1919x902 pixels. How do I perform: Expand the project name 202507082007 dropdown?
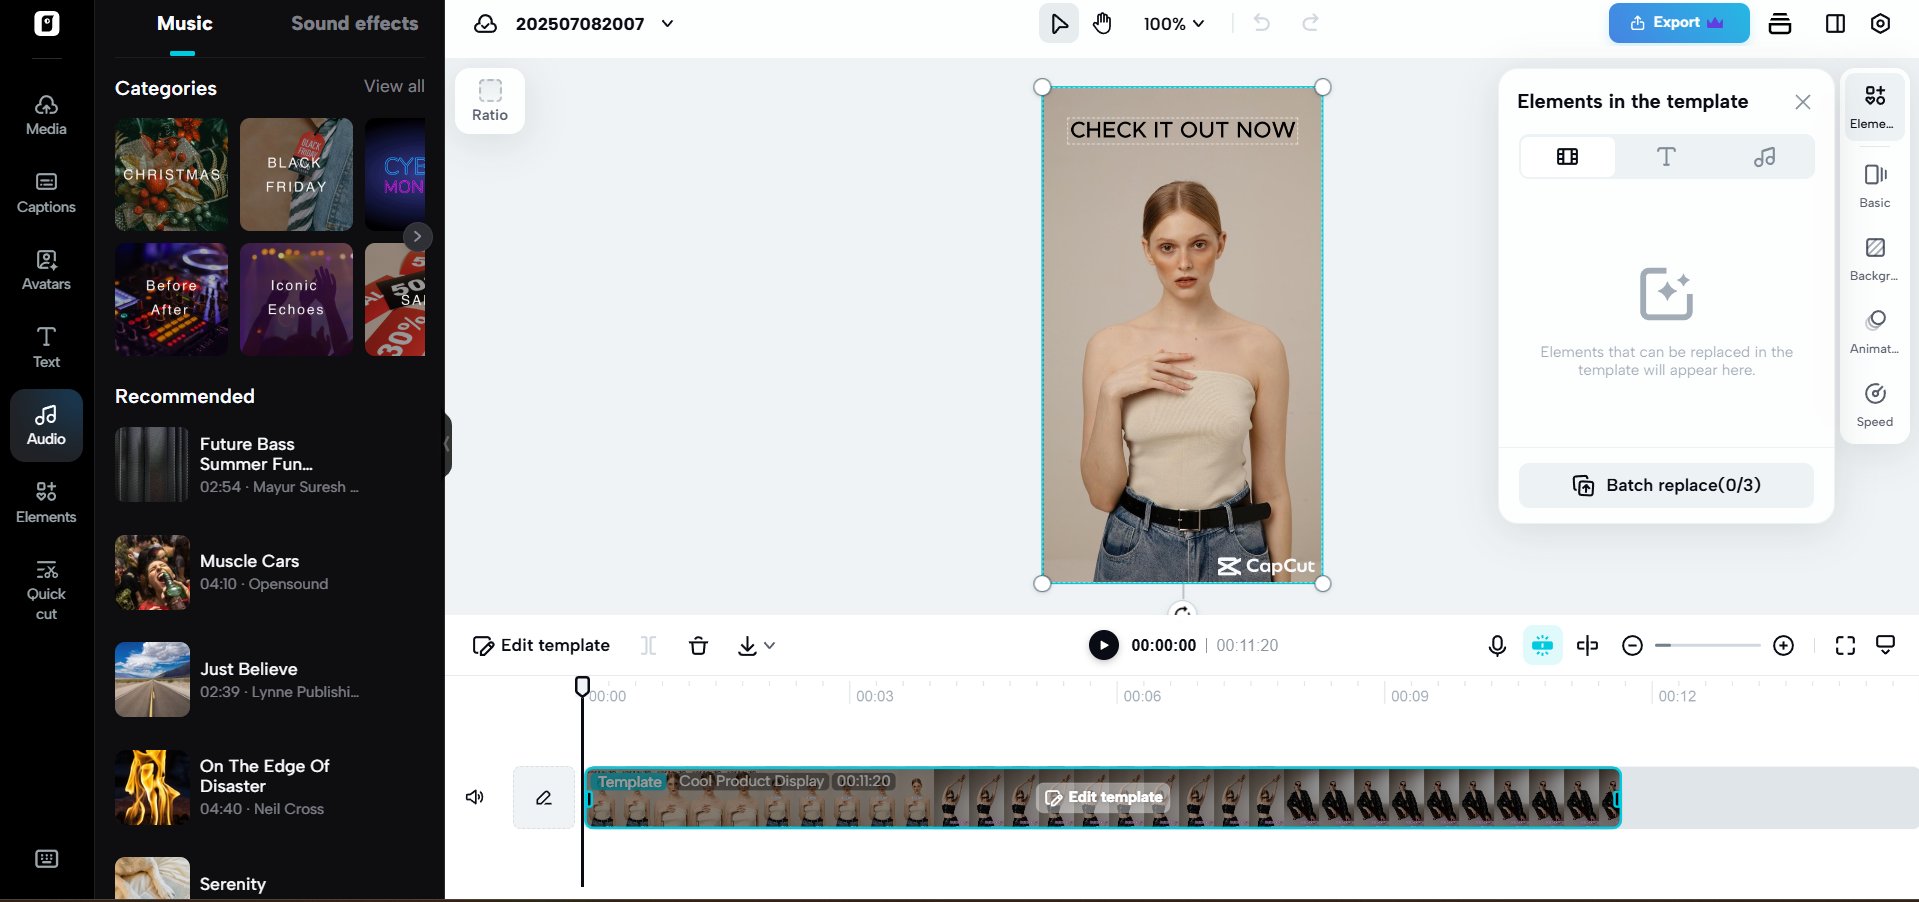pyautogui.click(x=668, y=23)
